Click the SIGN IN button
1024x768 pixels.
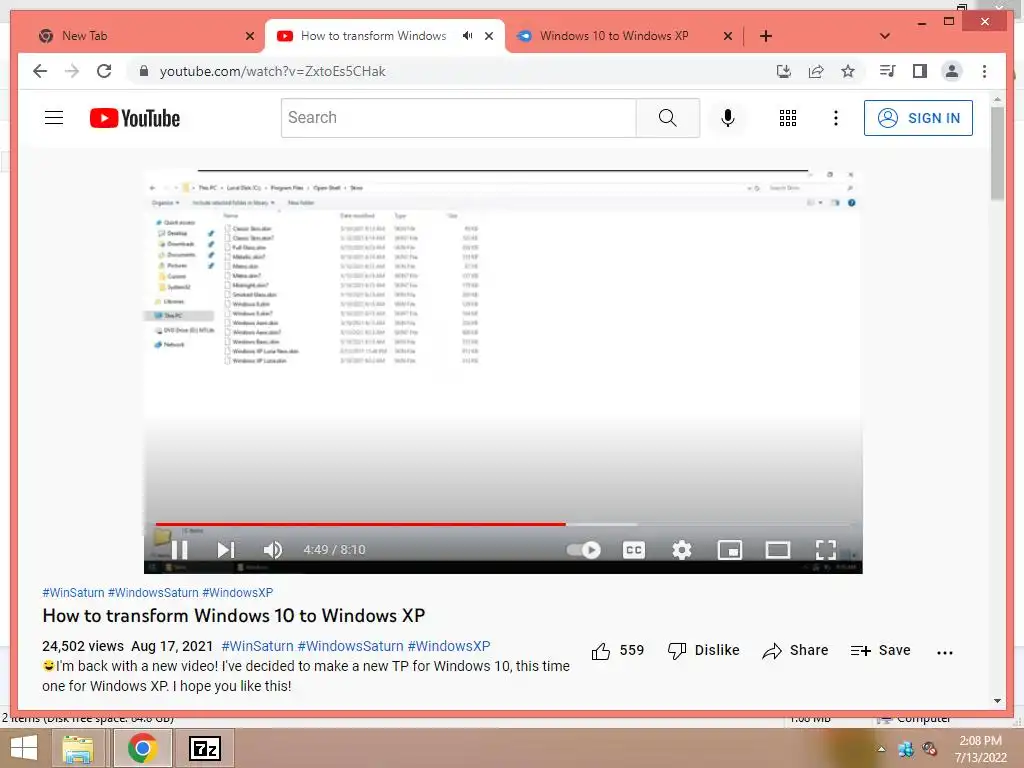point(918,118)
